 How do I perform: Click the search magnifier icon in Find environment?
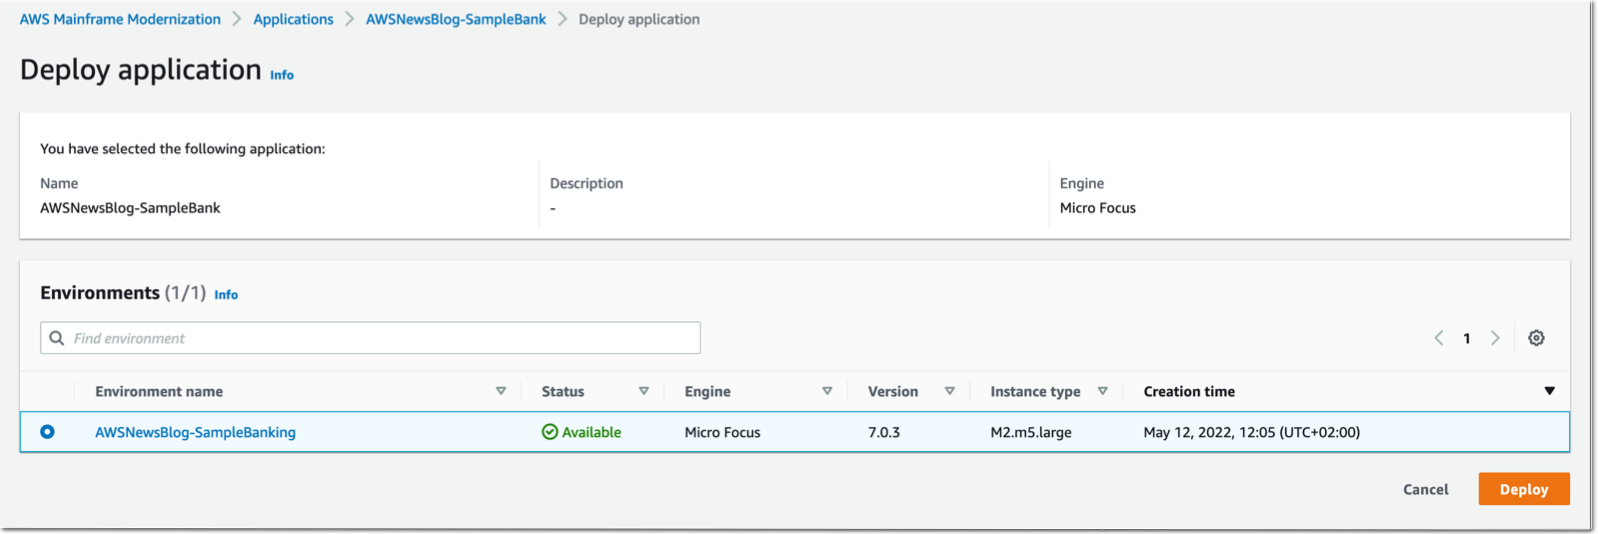click(x=57, y=338)
